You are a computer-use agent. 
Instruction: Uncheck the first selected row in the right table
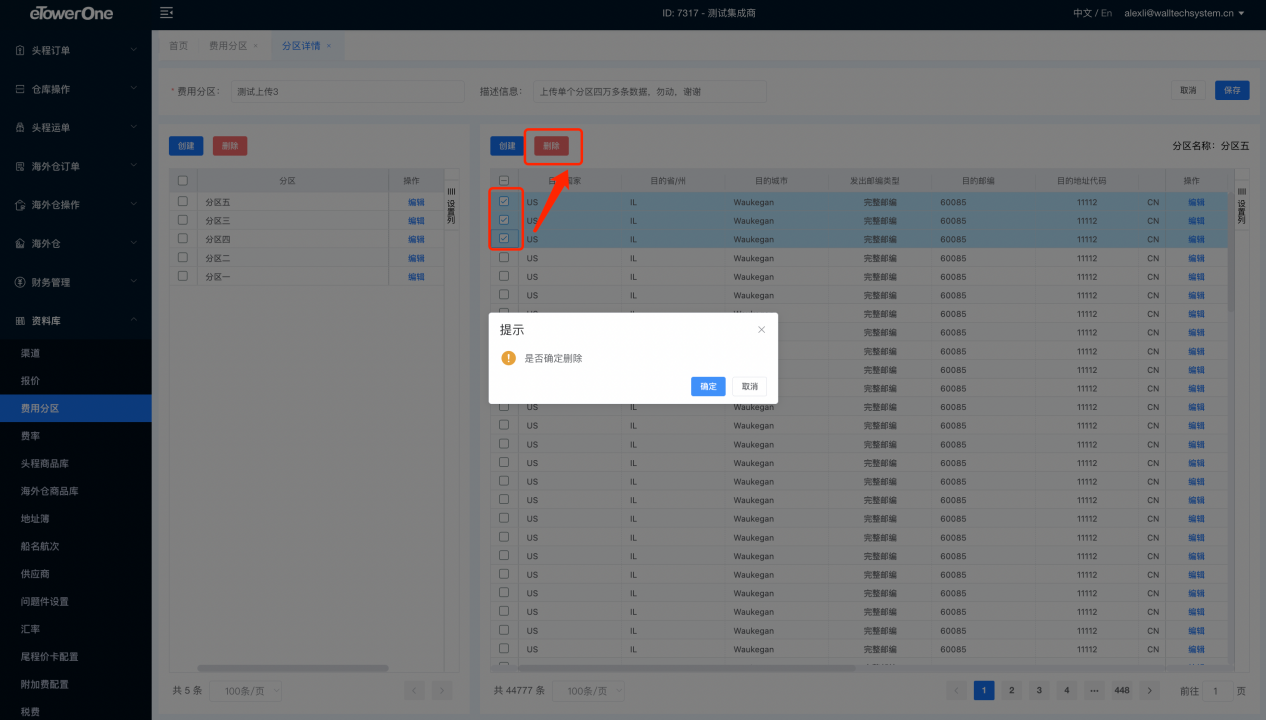click(504, 201)
